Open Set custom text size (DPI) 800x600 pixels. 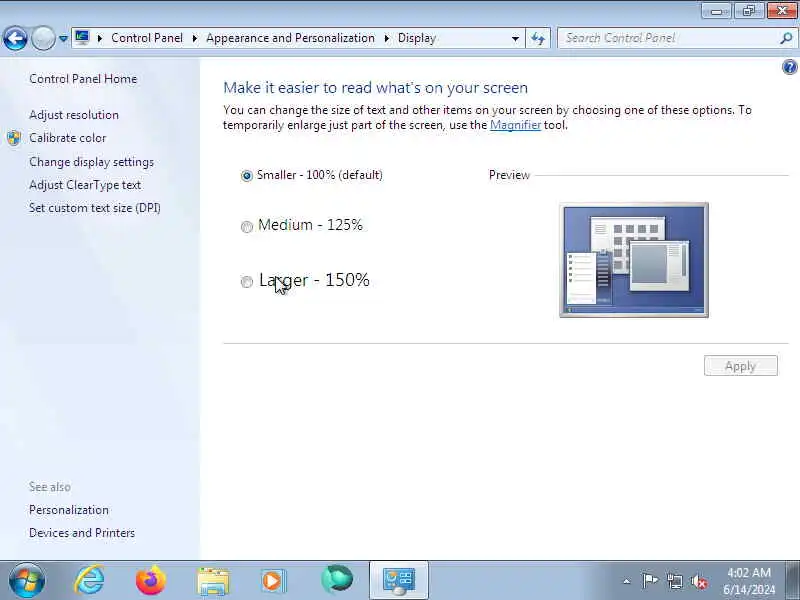coord(95,208)
